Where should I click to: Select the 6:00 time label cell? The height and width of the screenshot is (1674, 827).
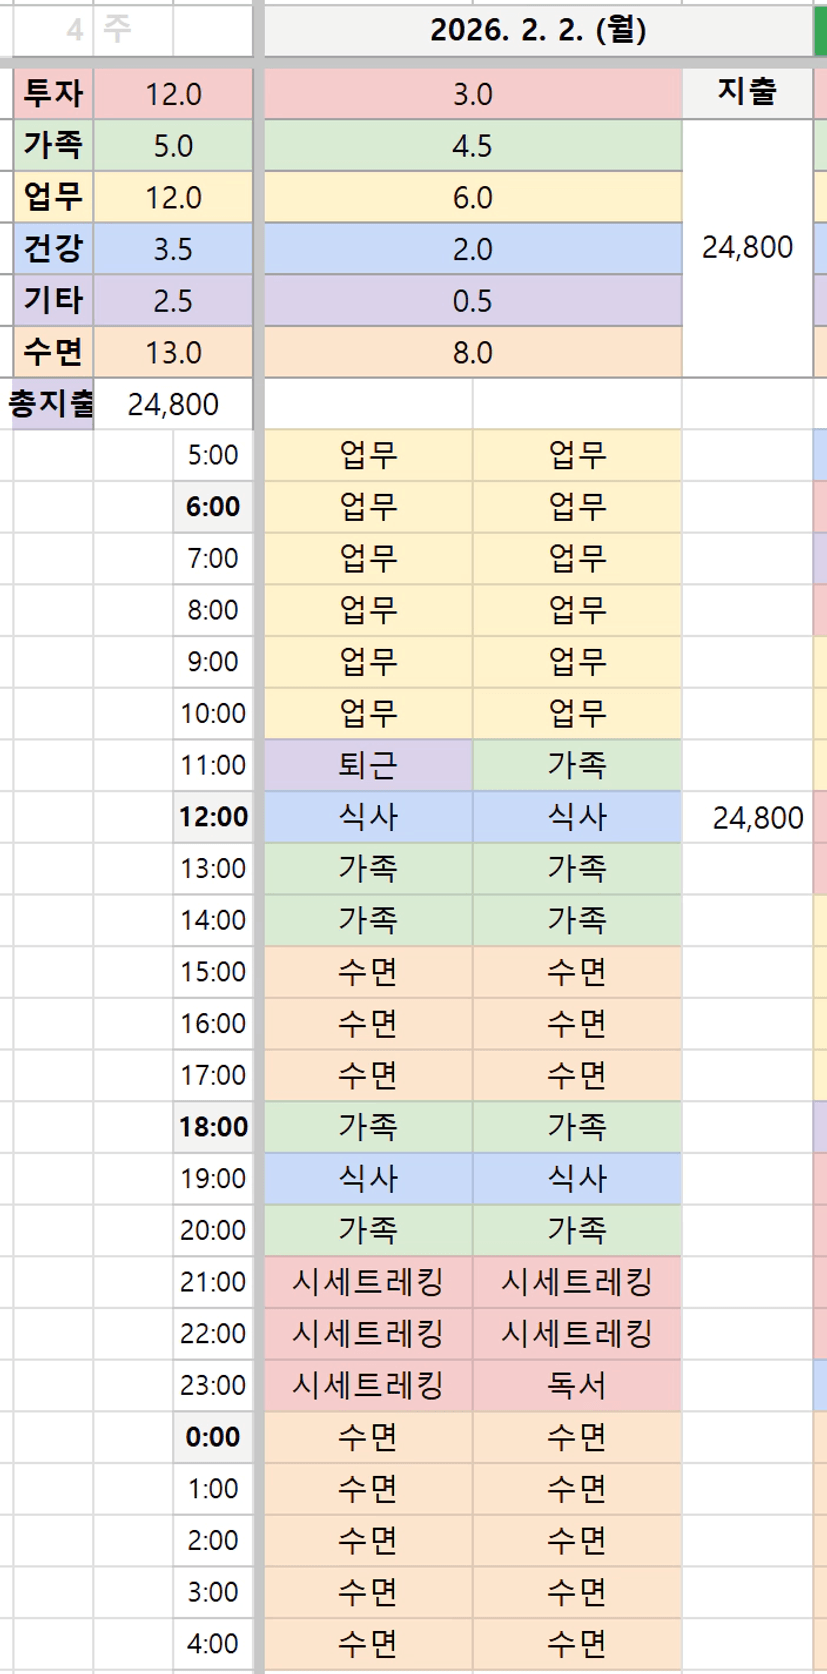[213, 507]
